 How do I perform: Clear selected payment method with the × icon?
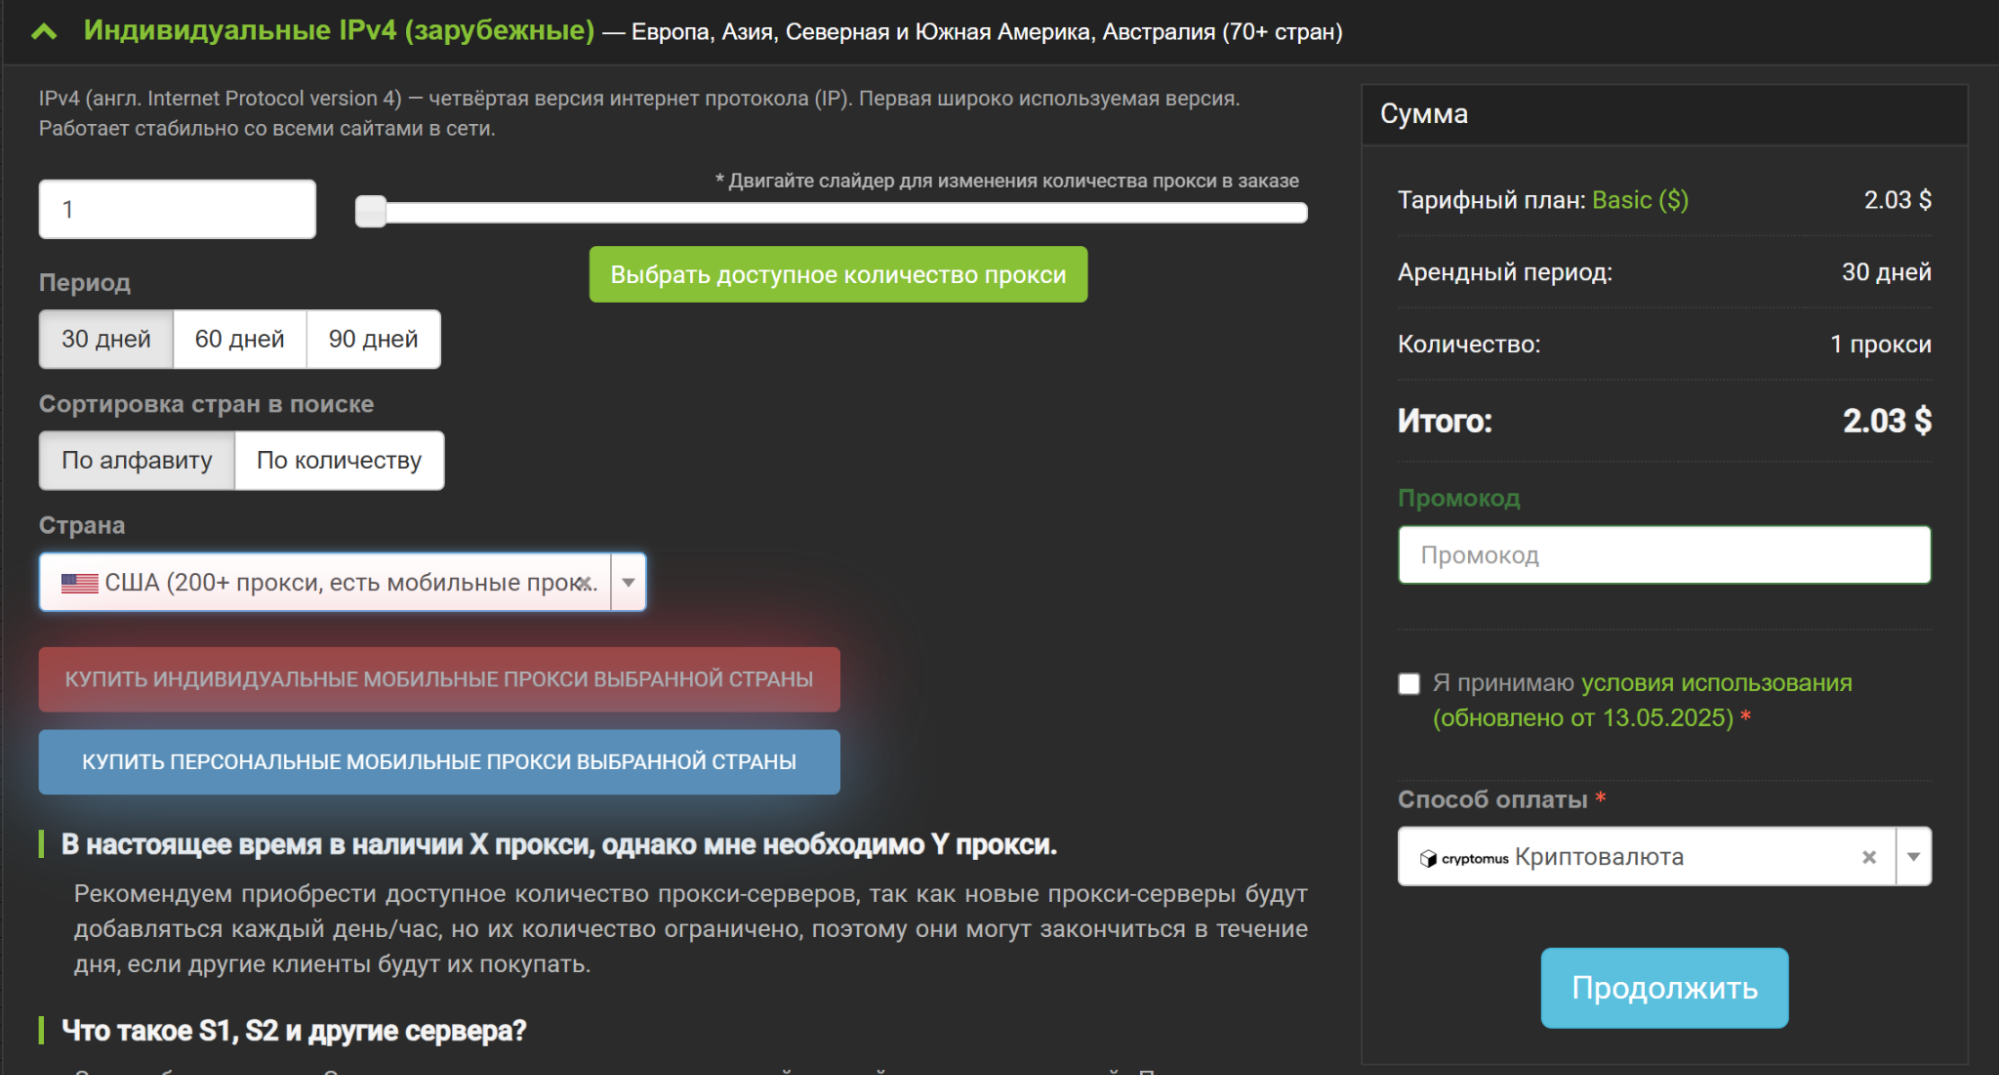click(x=1868, y=856)
